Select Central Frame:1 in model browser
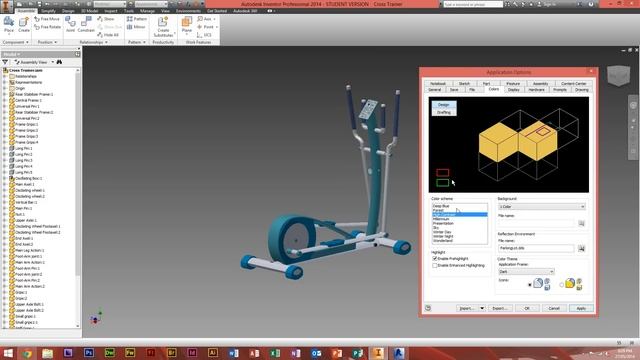 click(x=28, y=100)
